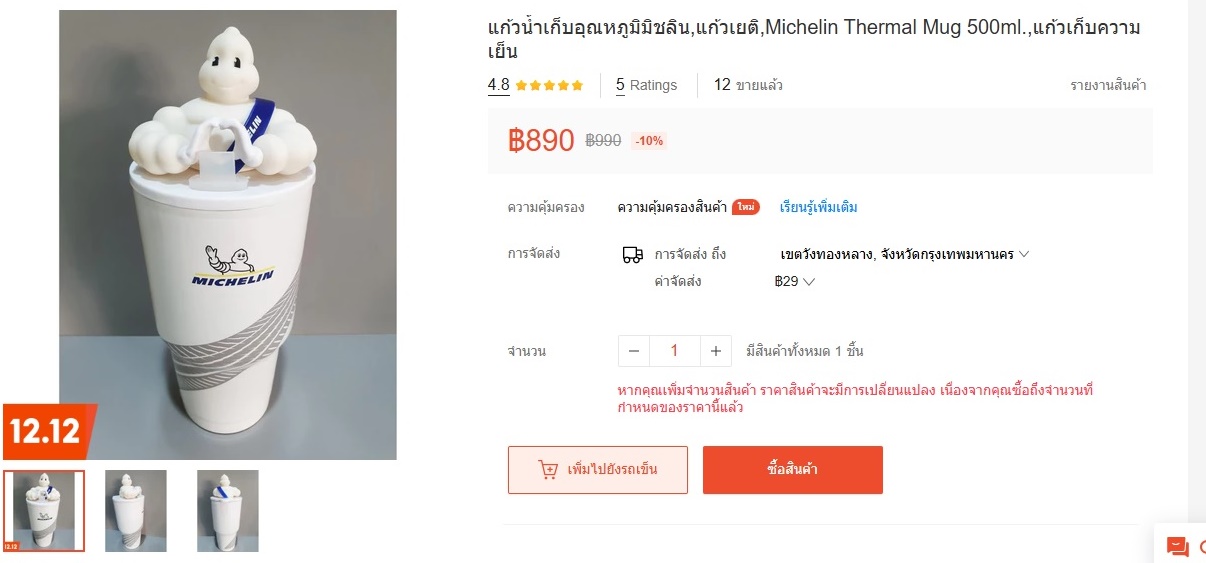Click the red ใหม่ badge
The height and width of the screenshot is (563, 1206).
745,207
